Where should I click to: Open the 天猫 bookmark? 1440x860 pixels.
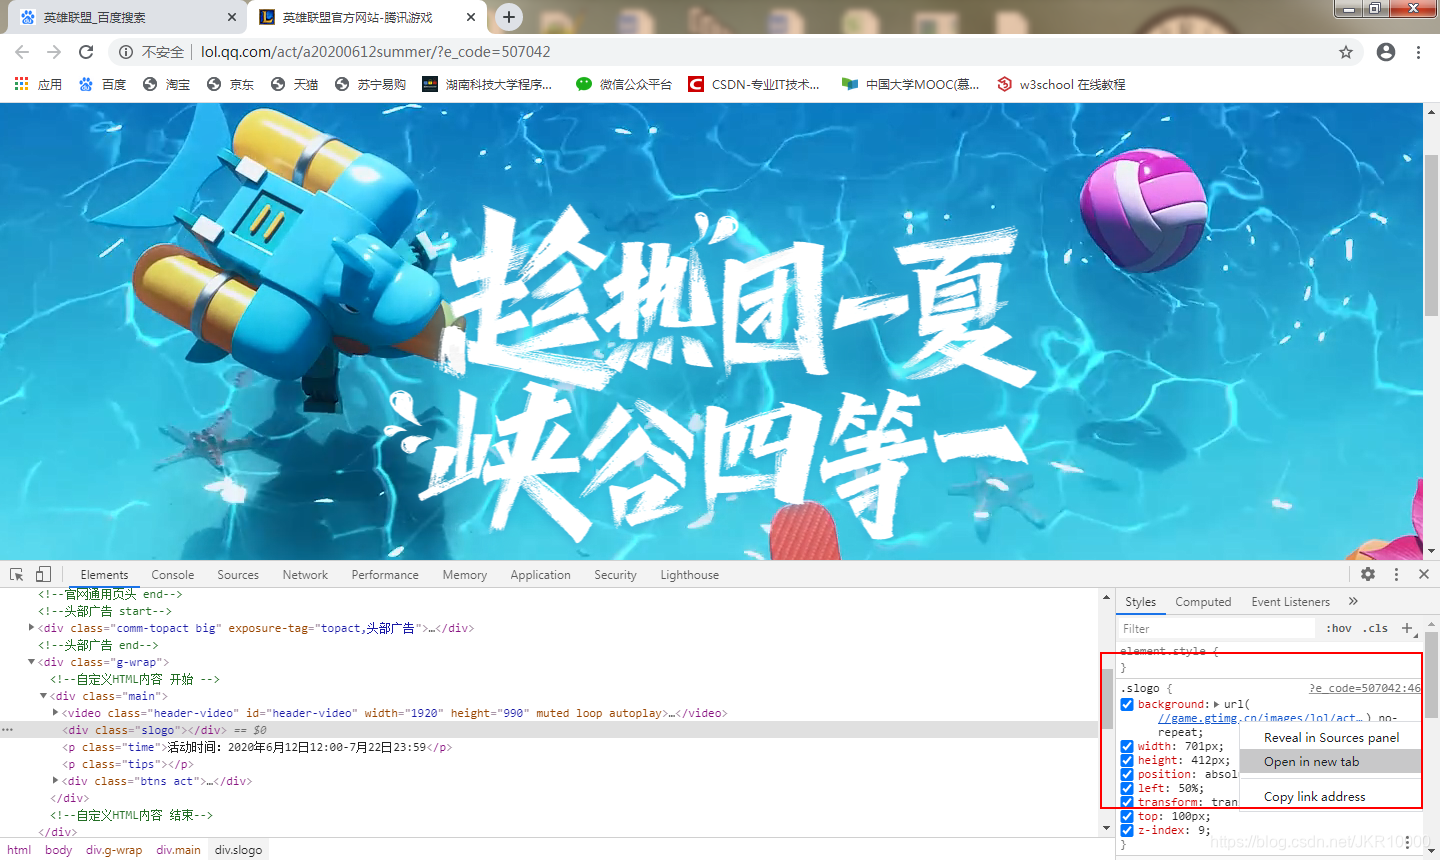point(294,84)
